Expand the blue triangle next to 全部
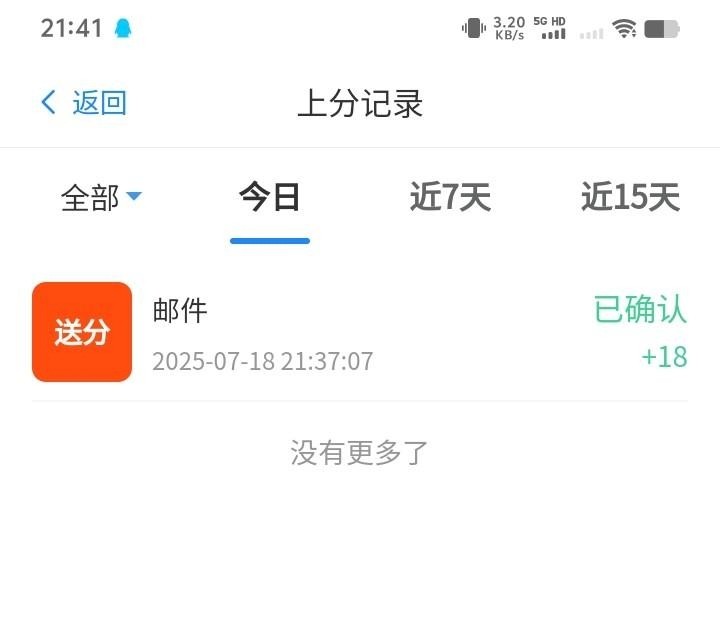Screen dimensions: 720x619 point(134,196)
